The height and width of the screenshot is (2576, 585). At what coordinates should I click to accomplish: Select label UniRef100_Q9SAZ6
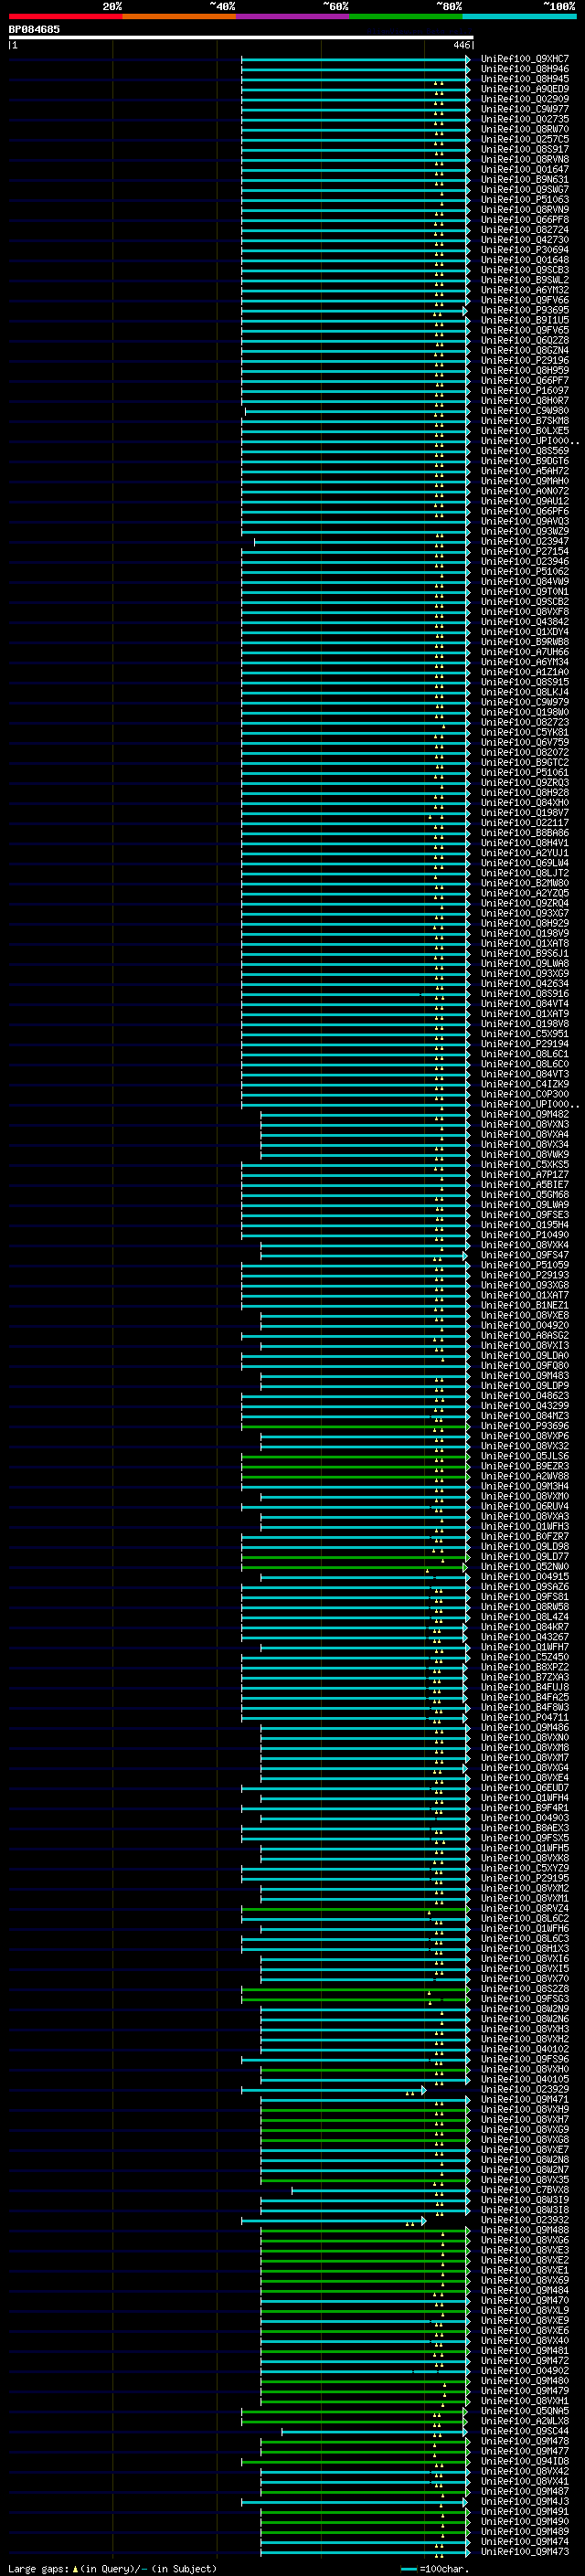[524, 1586]
